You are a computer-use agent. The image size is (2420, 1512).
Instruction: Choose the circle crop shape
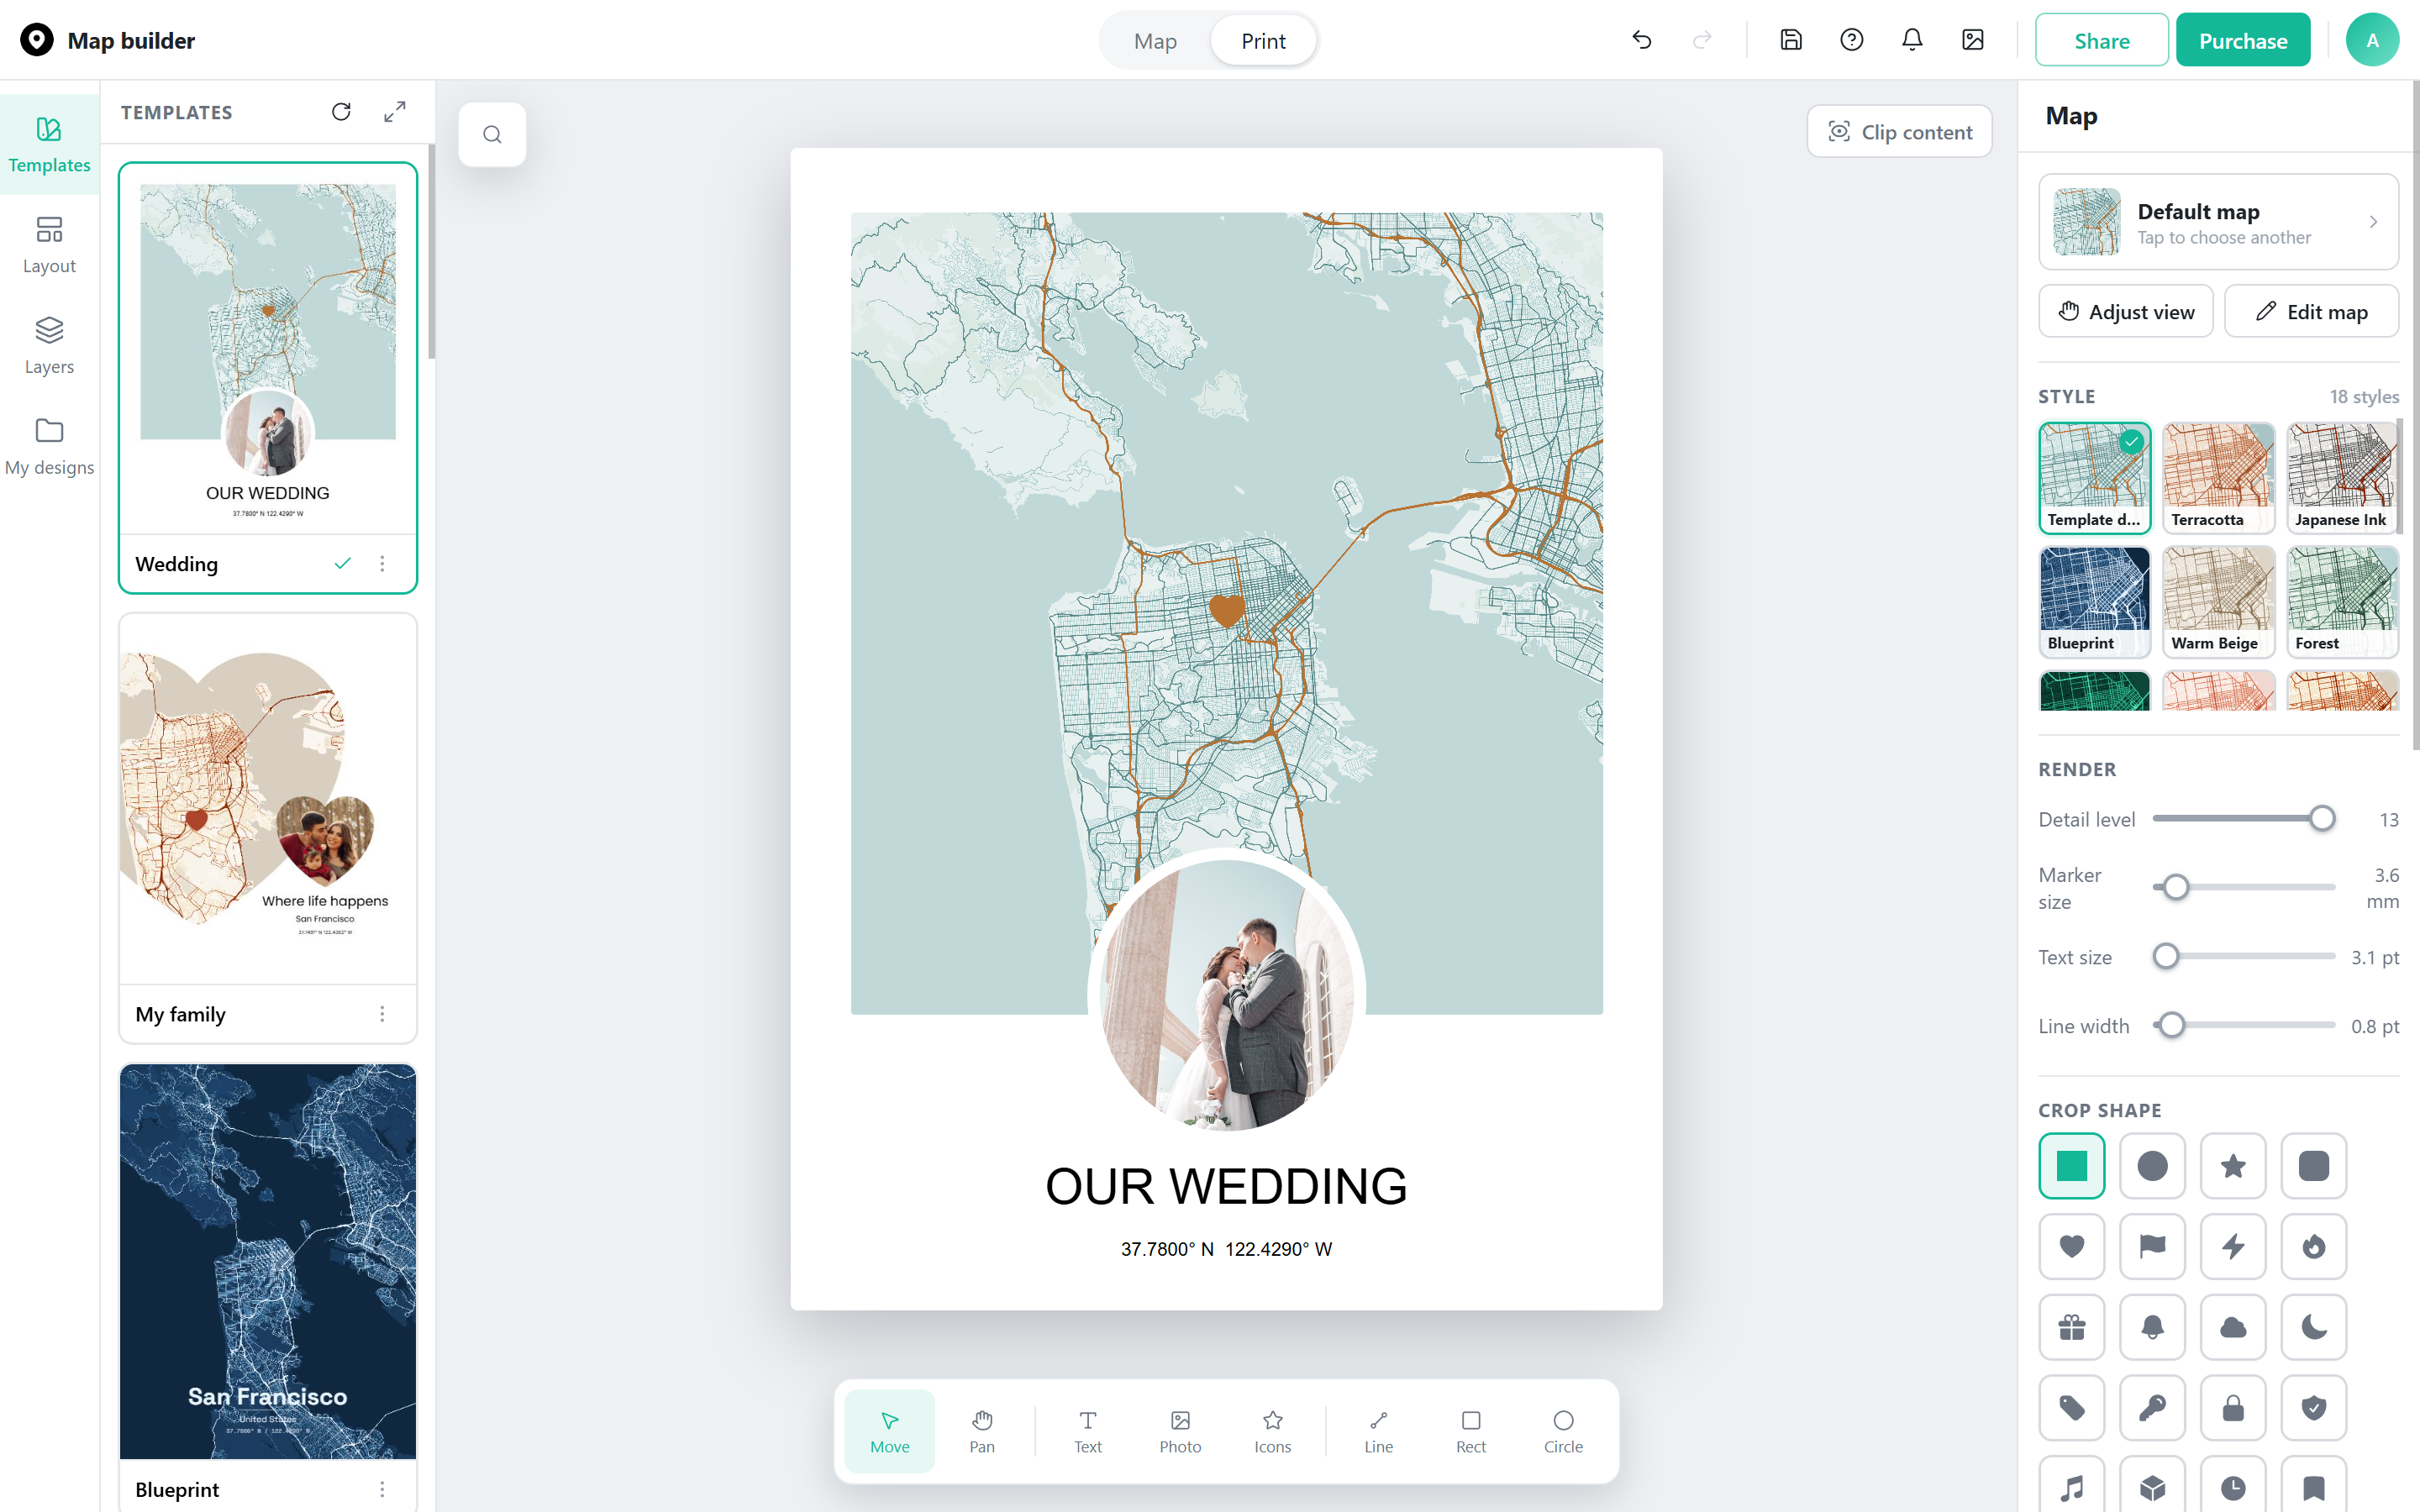(x=2152, y=1166)
